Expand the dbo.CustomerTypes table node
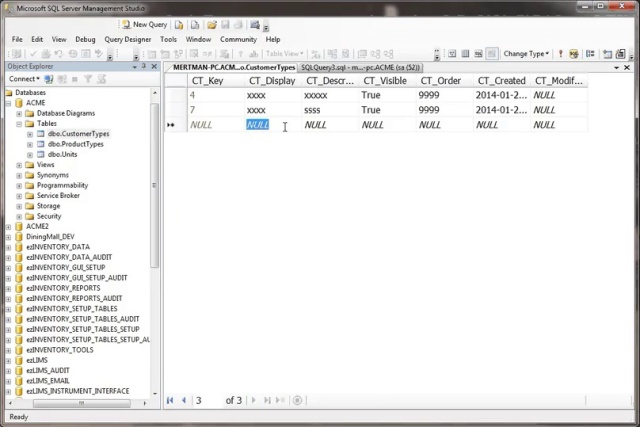This screenshot has height=427, width=640. tap(30, 134)
